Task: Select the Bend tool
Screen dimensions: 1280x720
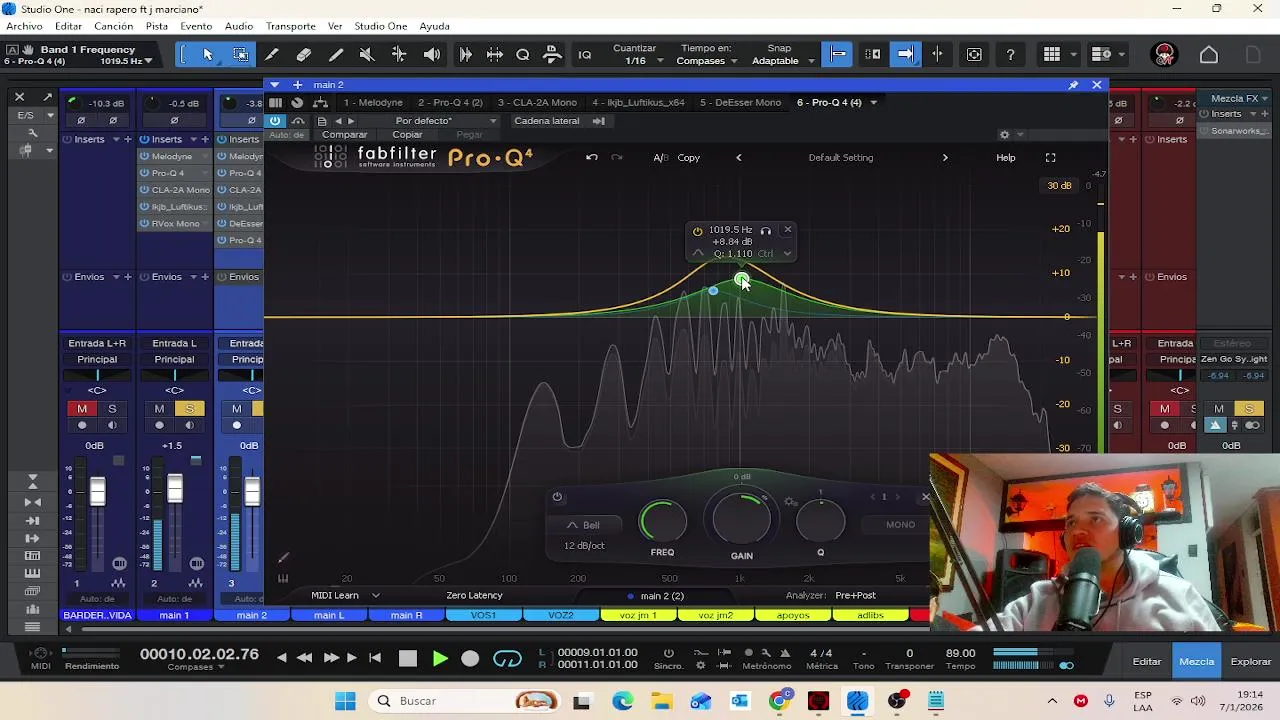Action: coord(399,55)
